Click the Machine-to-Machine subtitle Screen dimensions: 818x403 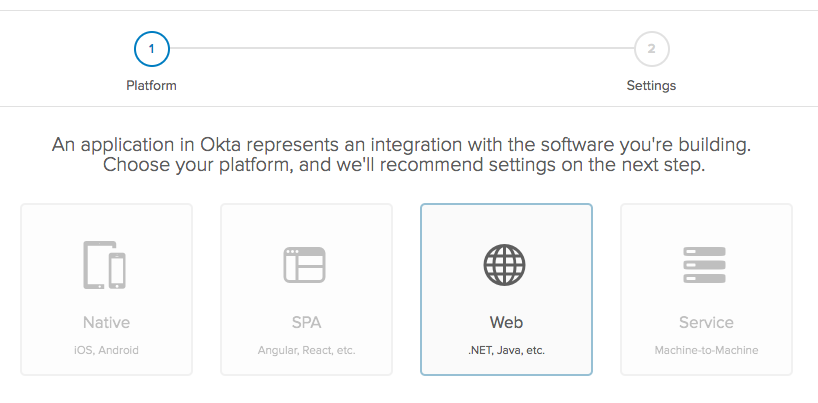706,351
